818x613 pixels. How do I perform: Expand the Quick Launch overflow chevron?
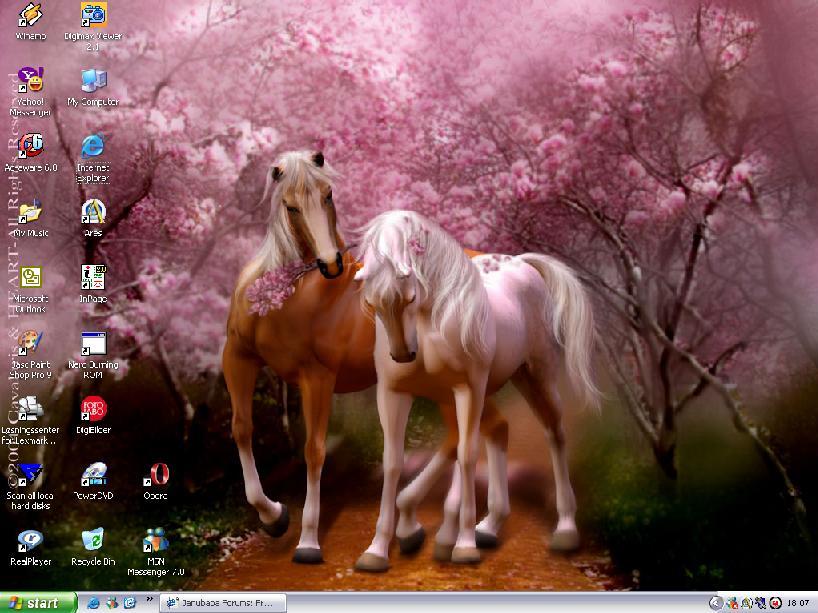[x=150, y=600]
